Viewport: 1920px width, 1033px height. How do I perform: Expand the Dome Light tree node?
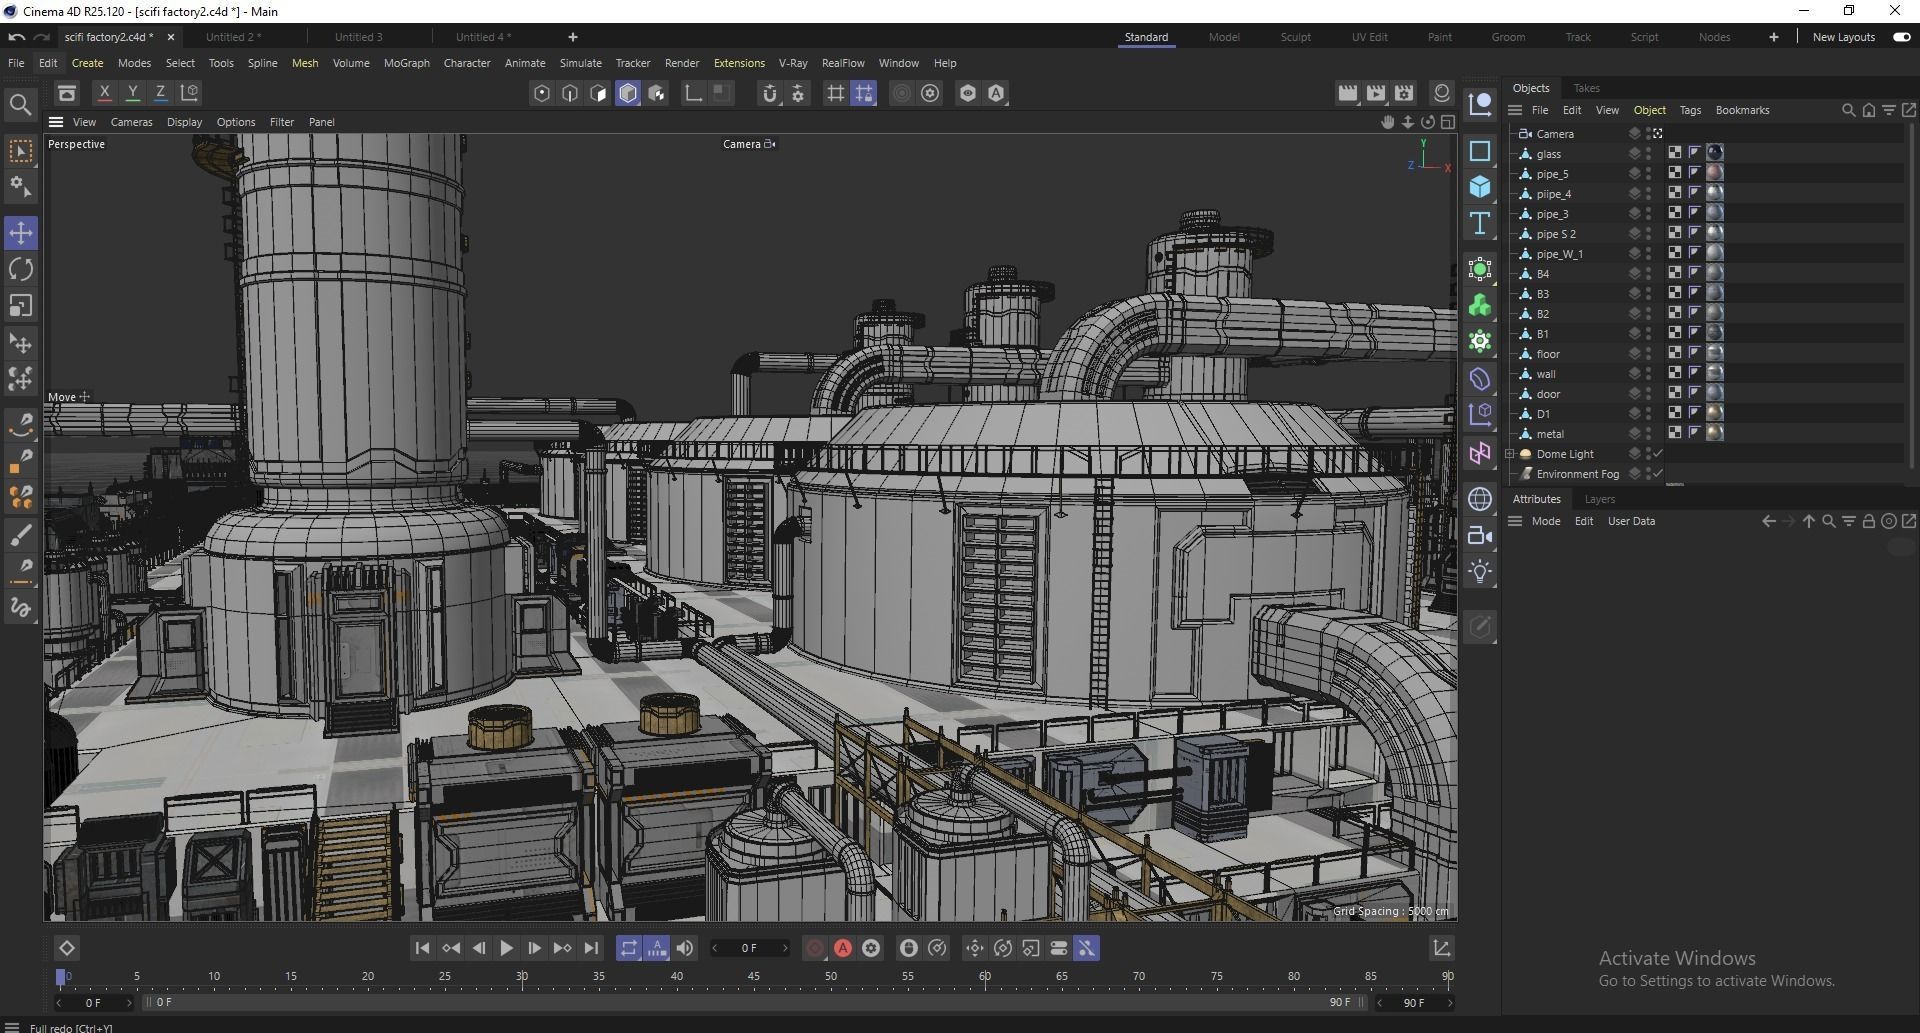click(x=1510, y=454)
